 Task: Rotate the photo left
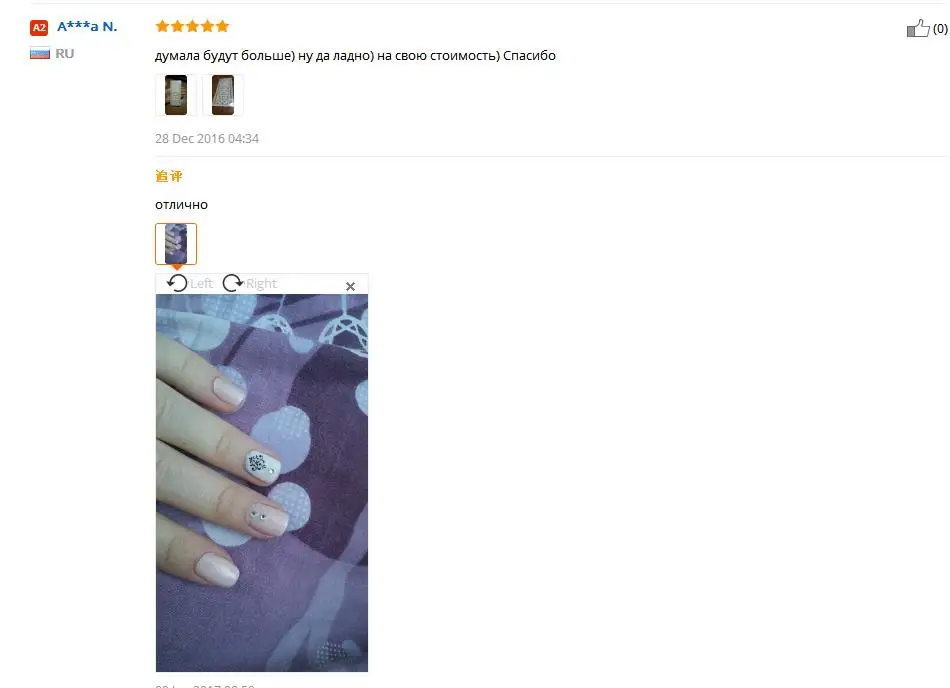178,283
